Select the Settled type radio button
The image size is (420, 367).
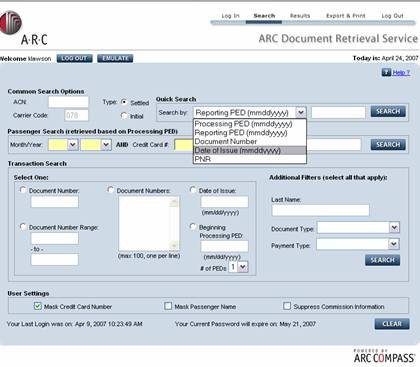click(x=124, y=102)
